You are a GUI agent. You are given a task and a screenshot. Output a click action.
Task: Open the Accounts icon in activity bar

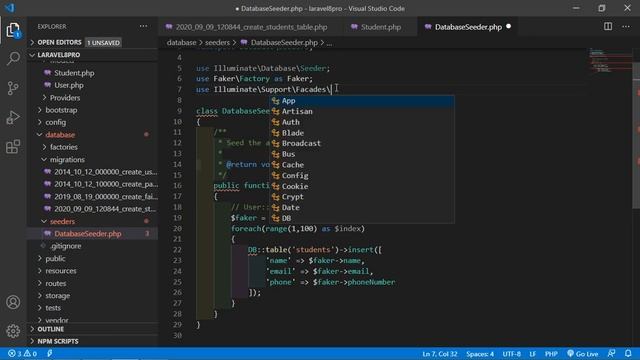click(13, 302)
